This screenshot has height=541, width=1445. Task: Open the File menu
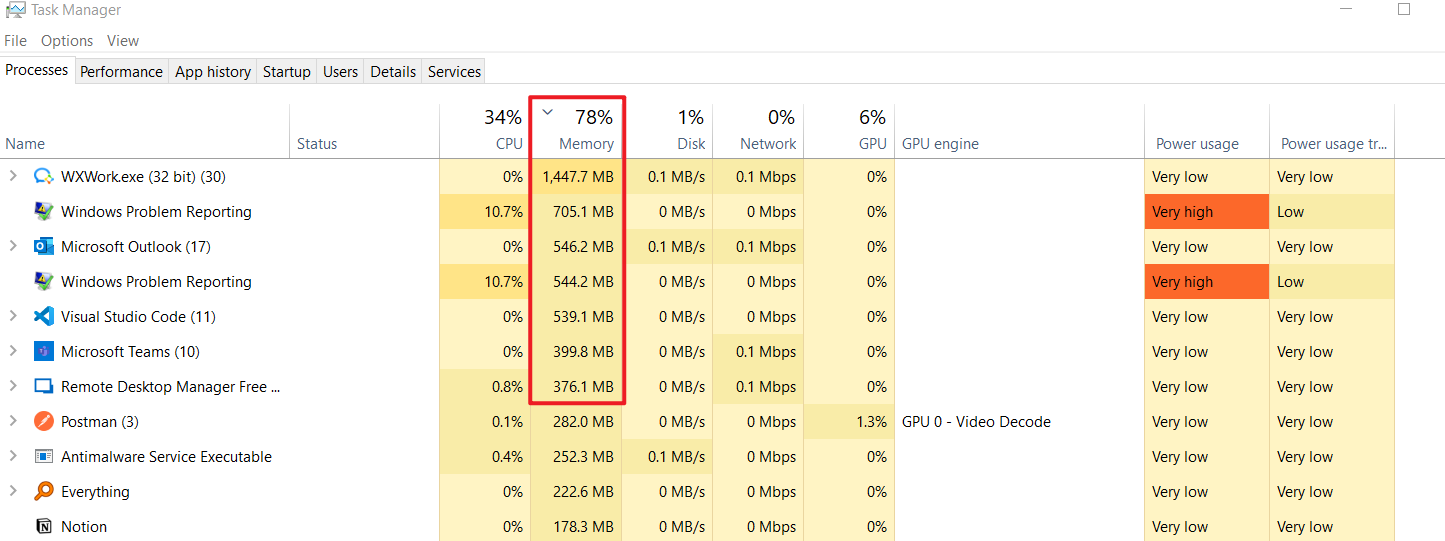(15, 41)
